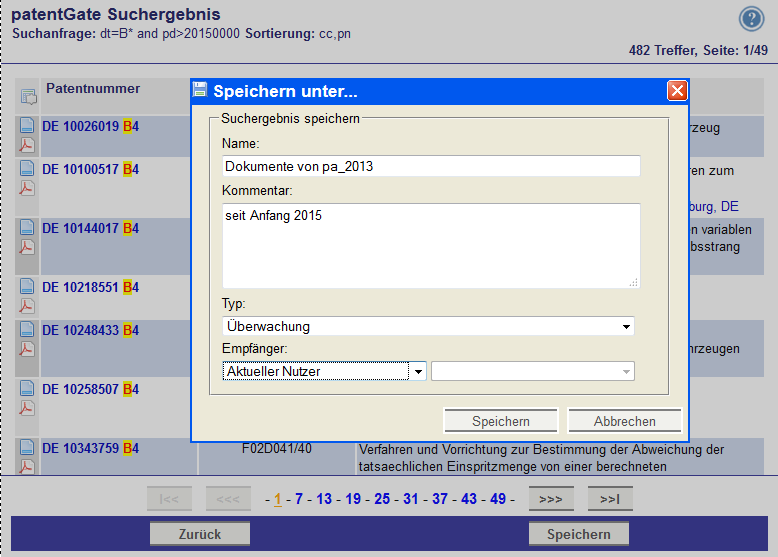Viewport: 778px width, 557px height.
Task: Click Abbrechen to cancel saving
Action: click(625, 421)
